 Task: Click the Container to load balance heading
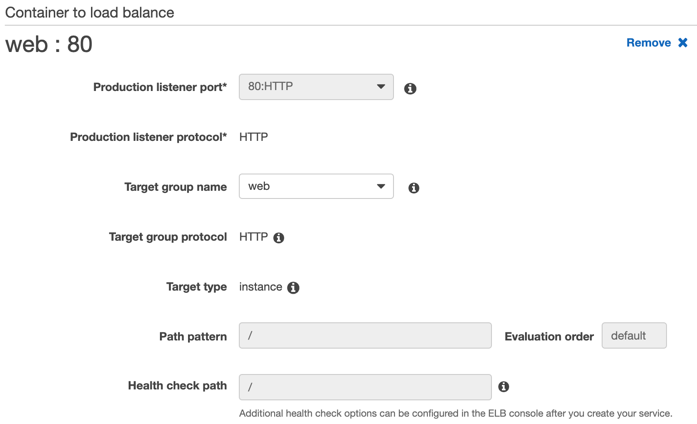(x=89, y=12)
